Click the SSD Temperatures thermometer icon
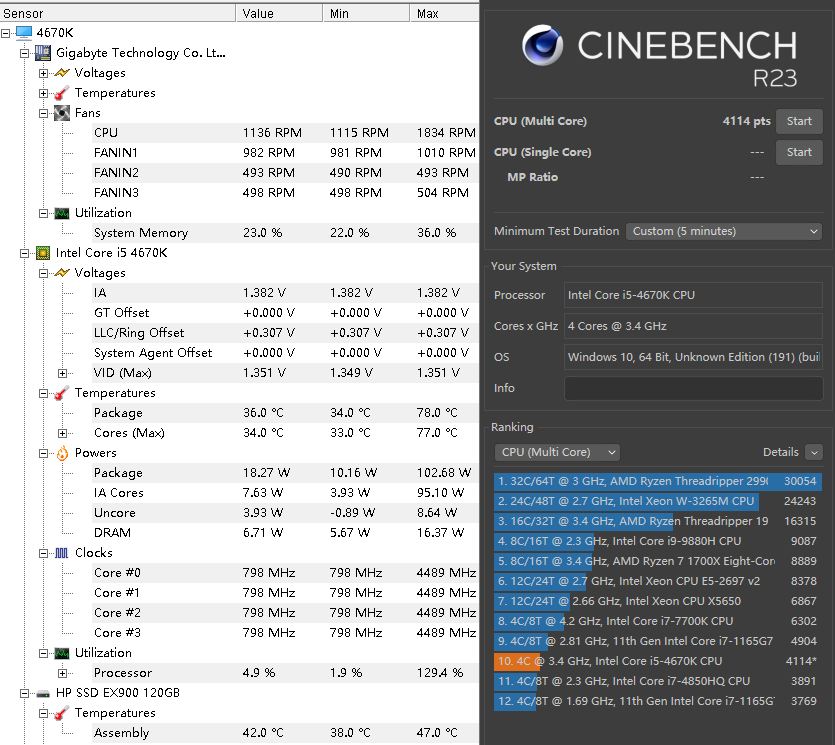The height and width of the screenshot is (745, 835). pyautogui.click(x=62, y=713)
